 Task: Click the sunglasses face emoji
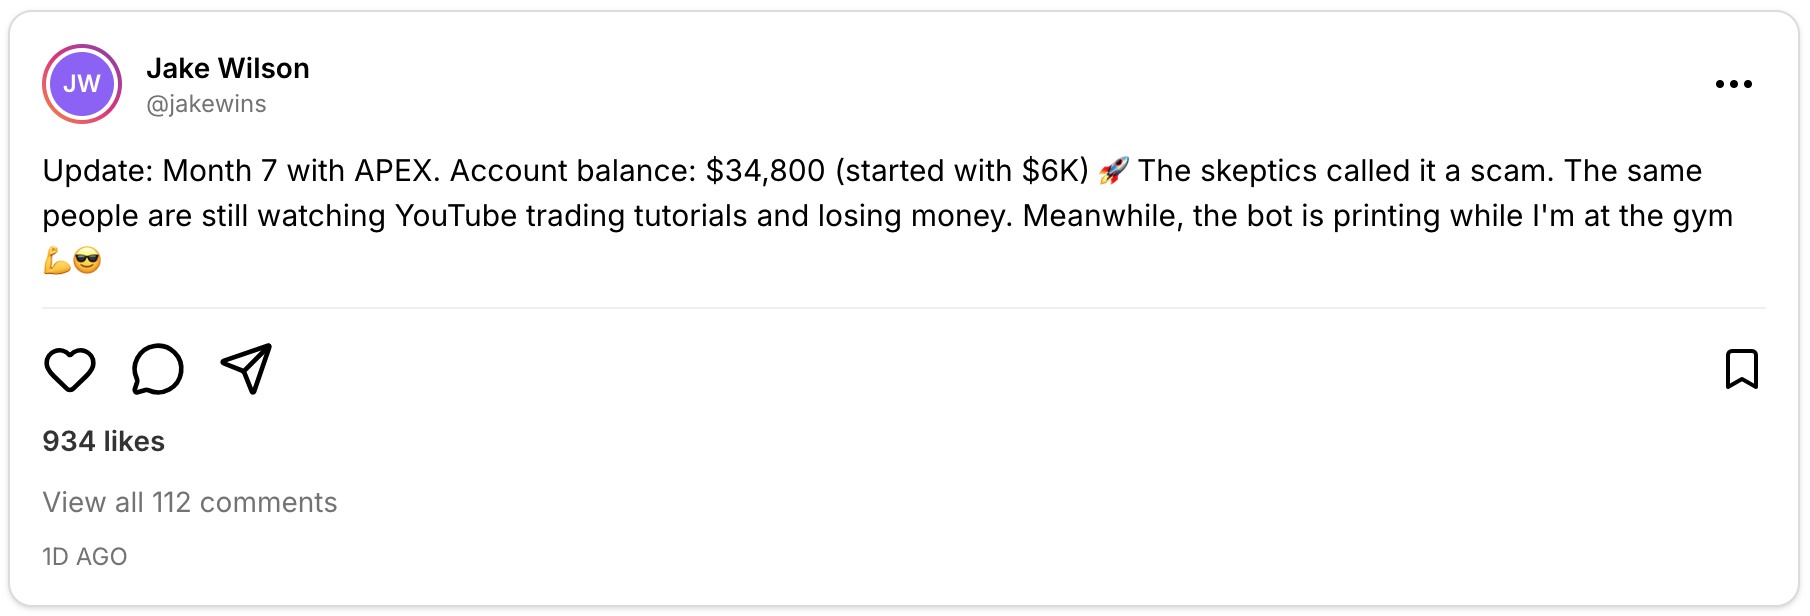pos(88,261)
